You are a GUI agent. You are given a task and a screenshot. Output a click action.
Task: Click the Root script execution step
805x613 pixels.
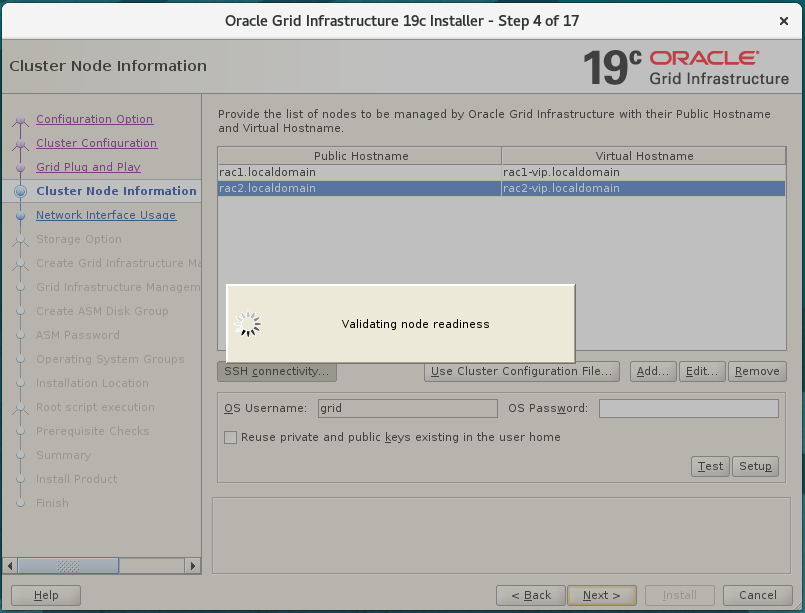(x=95, y=407)
